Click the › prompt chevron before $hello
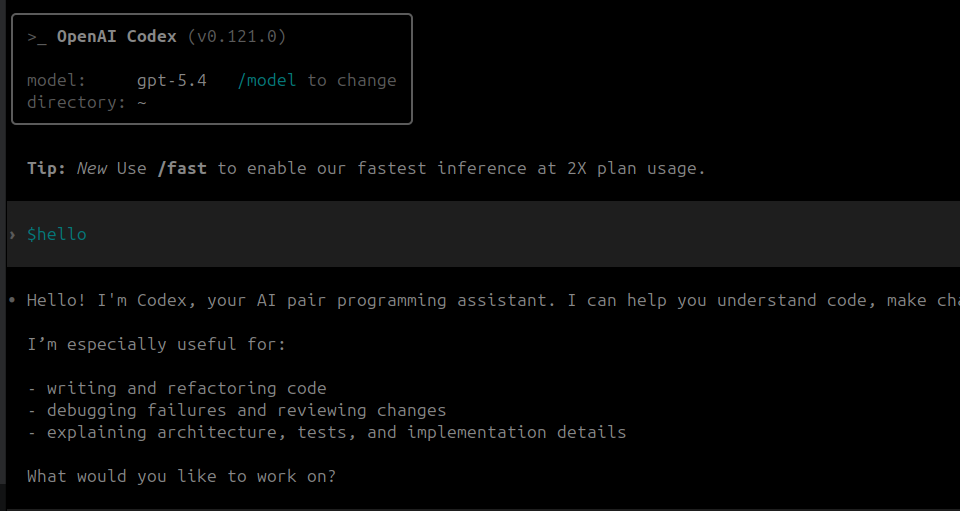The height and width of the screenshot is (511, 960). pos(12,235)
